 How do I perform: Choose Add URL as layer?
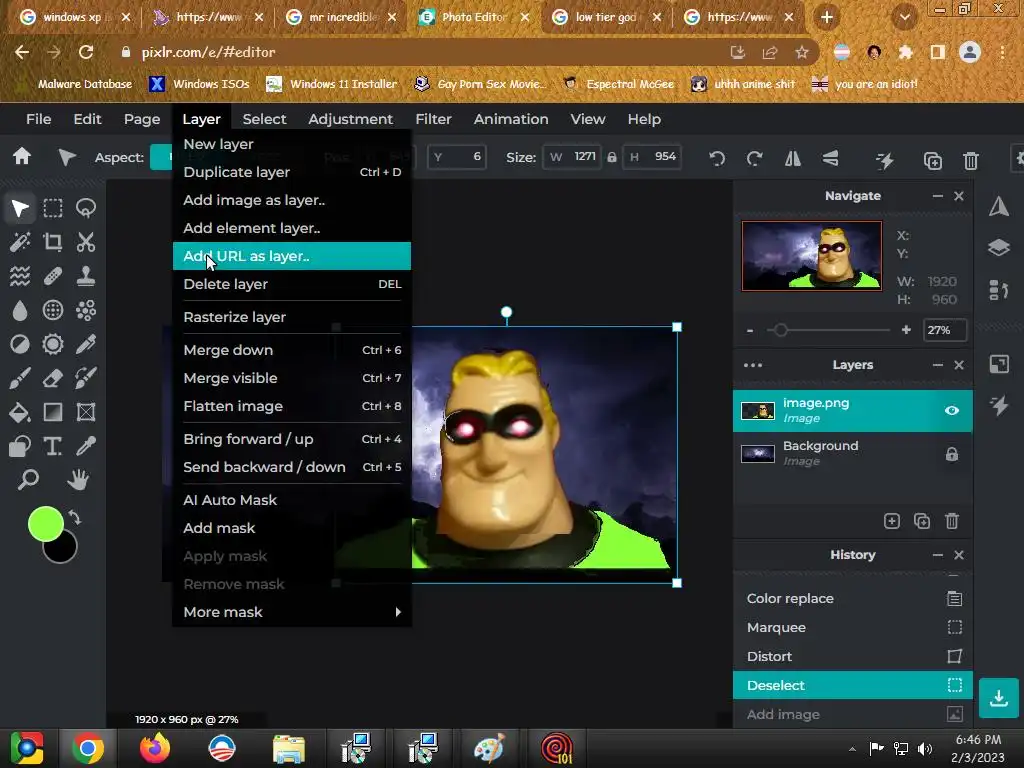click(292, 256)
